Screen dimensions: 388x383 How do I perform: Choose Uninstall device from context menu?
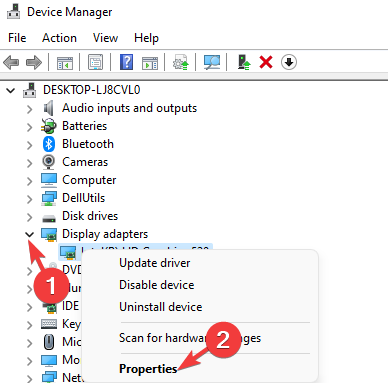[161, 307]
